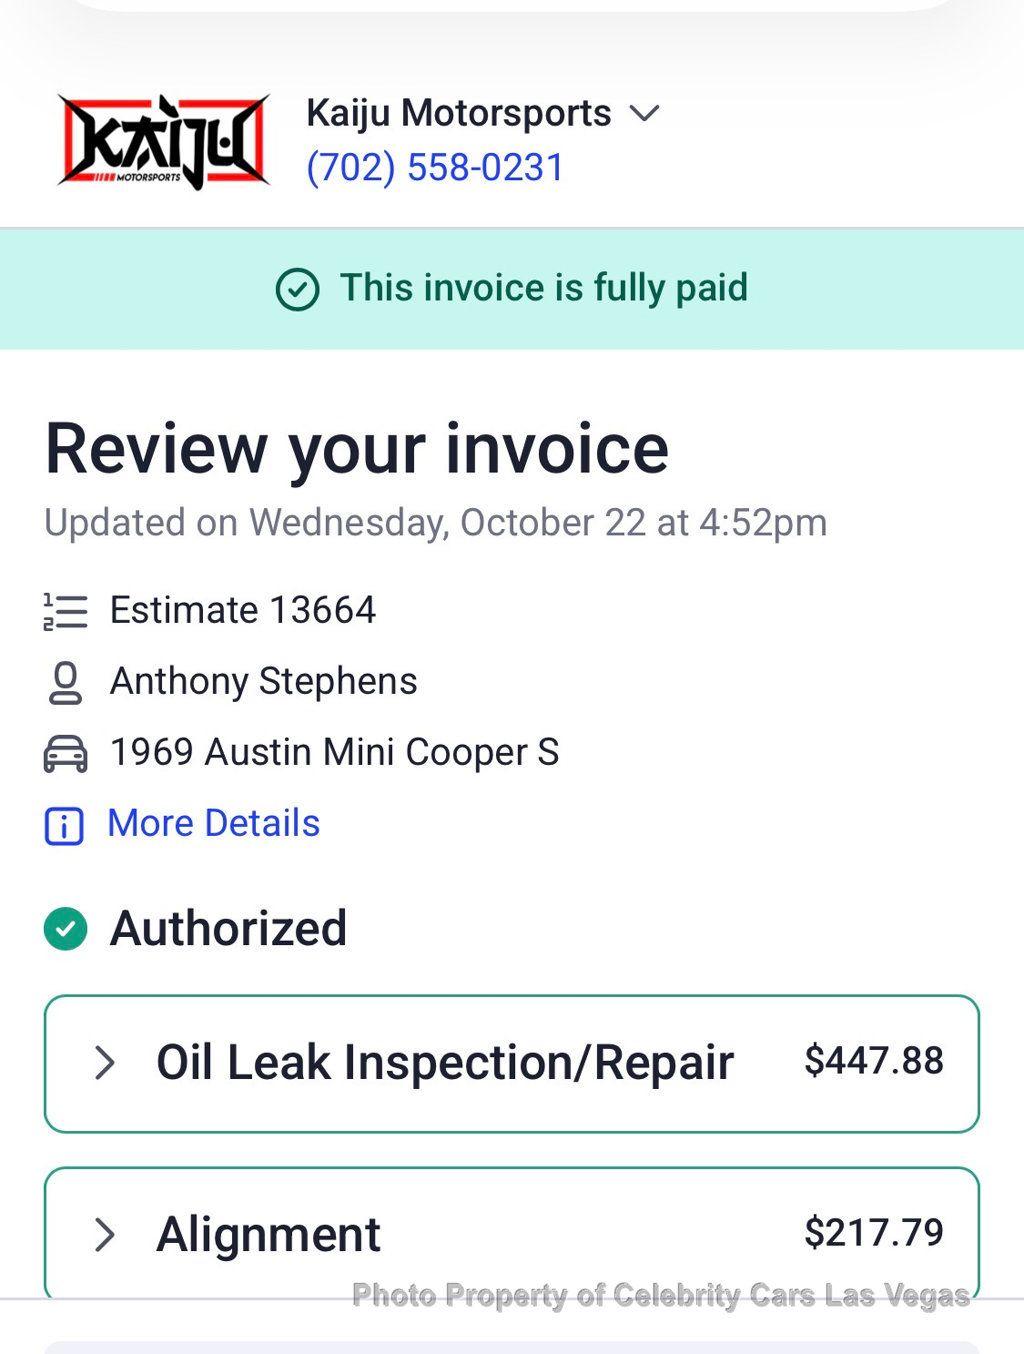Open the Oil Leak Inspection/Repair line item
Image resolution: width=1024 pixels, height=1354 pixels.
[x=445, y=1062]
